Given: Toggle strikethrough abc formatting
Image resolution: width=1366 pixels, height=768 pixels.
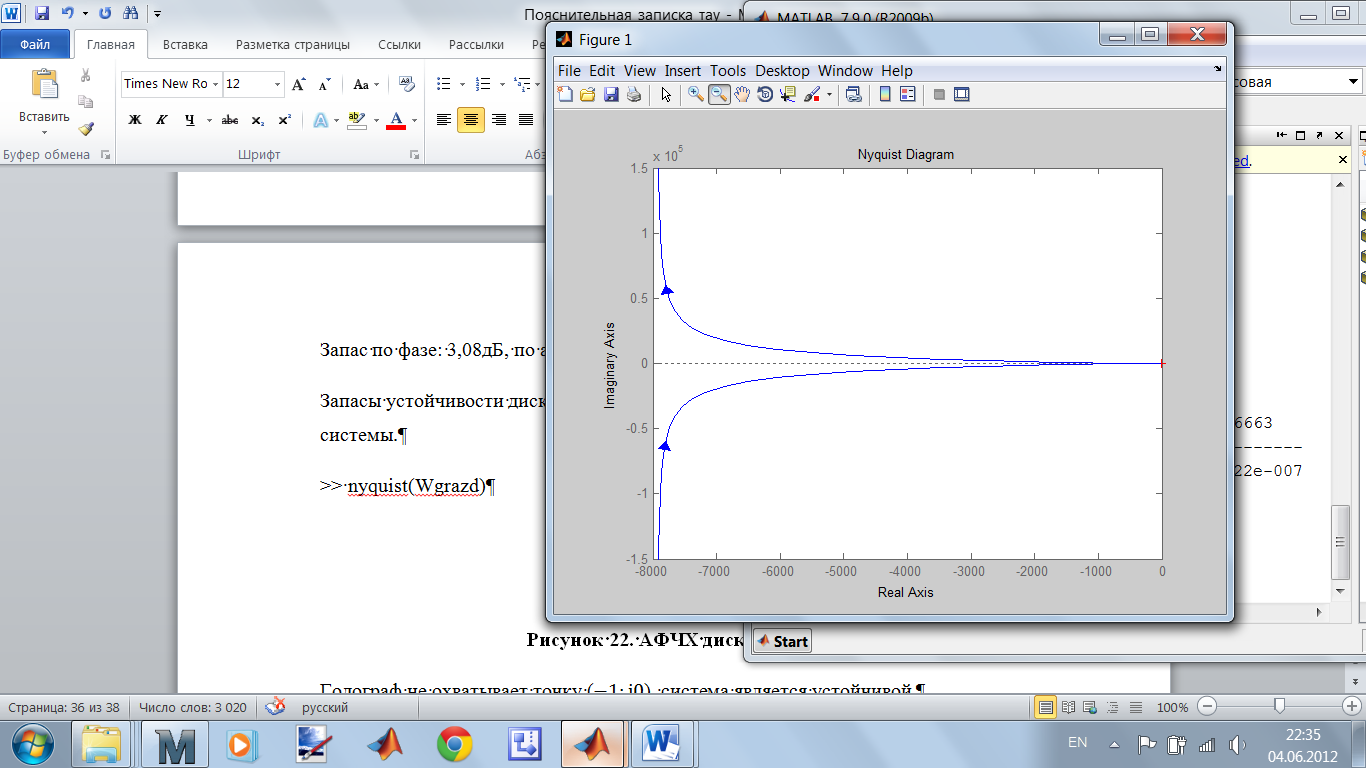Looking at the screenshot, I should 229,120.
